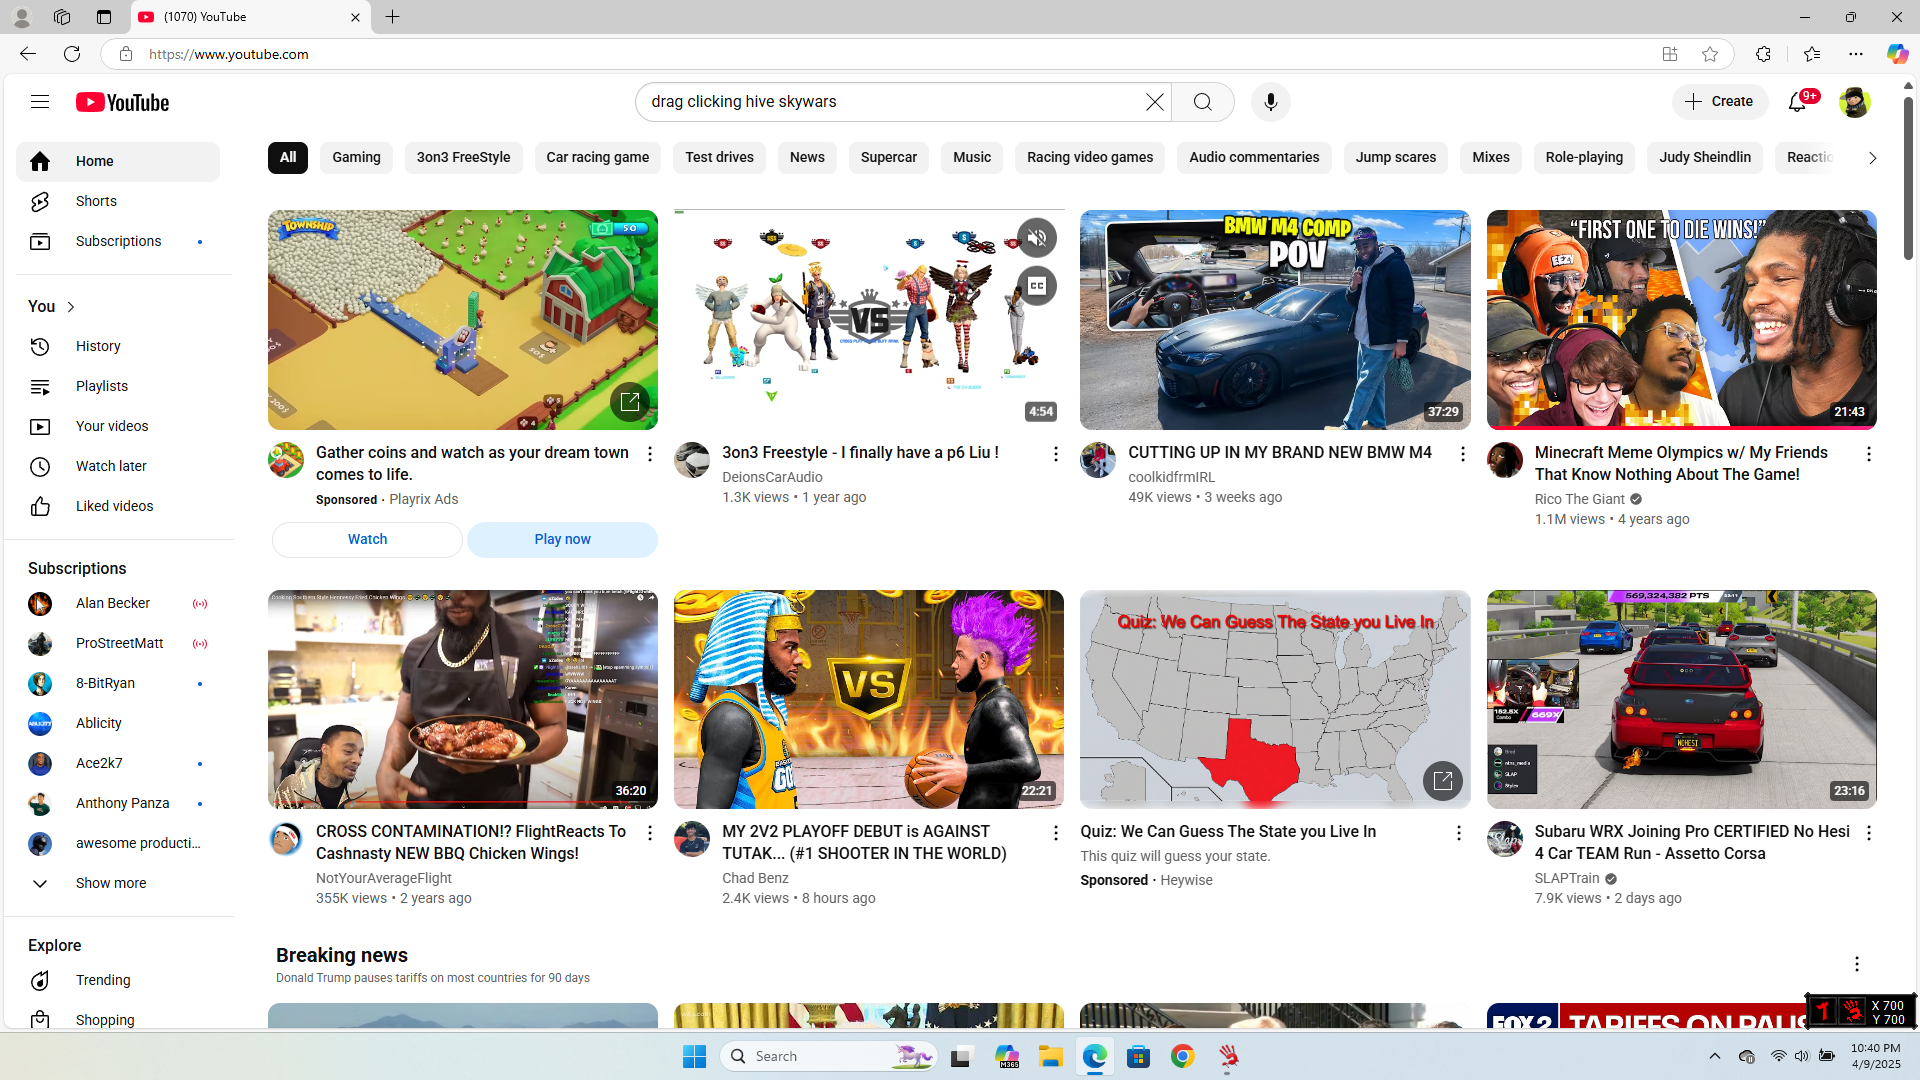Open Microsoft Store from taskbar
This screenshot has height=1080, width=1920.
1138,1056
